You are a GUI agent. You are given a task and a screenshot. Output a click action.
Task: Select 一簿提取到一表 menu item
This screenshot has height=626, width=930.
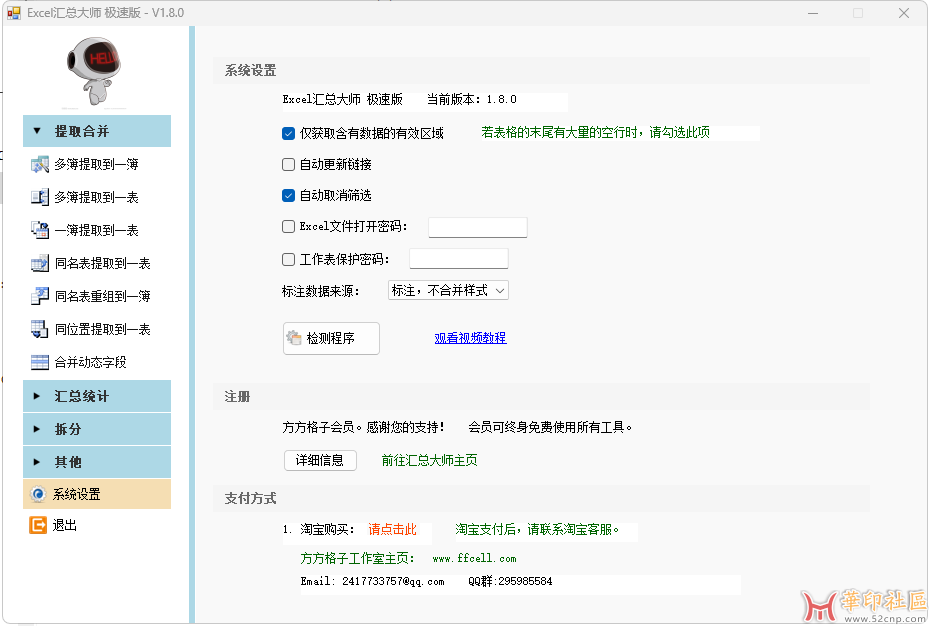click(97, 230)
